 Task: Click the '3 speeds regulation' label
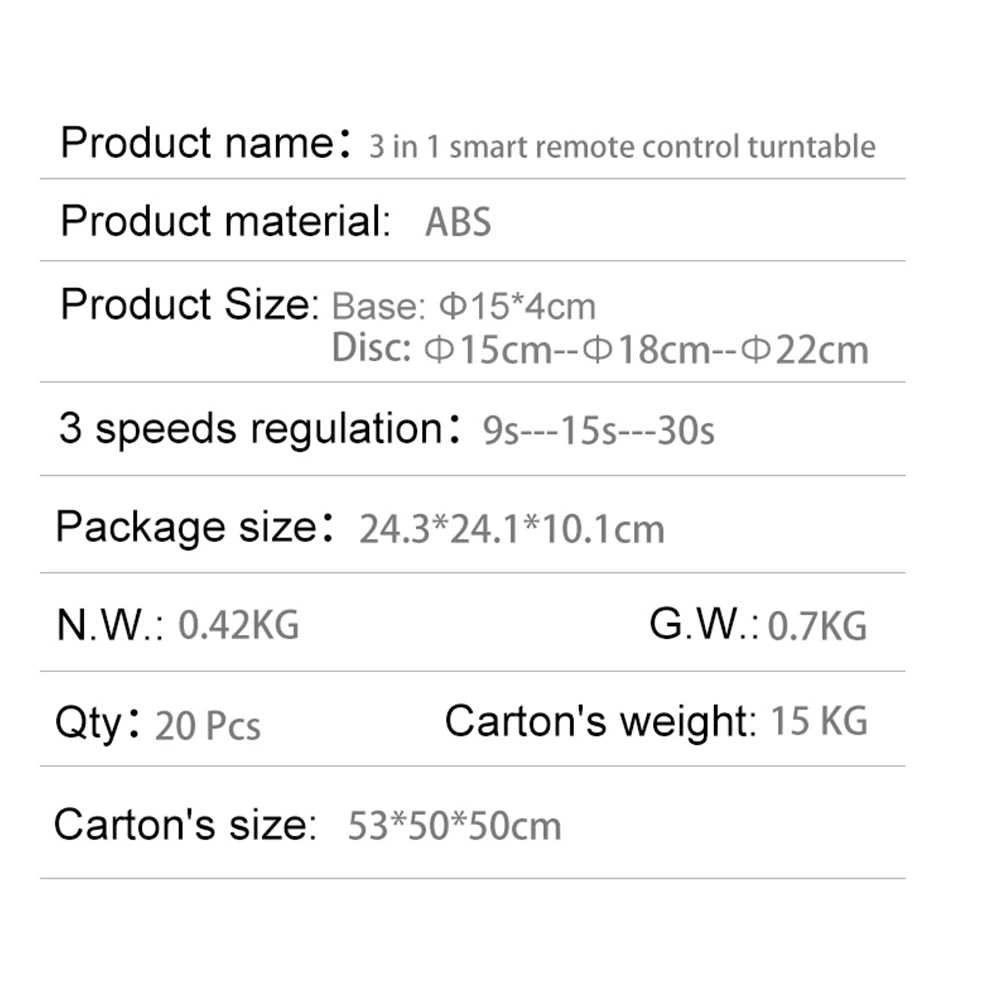(x=260, y=428)
